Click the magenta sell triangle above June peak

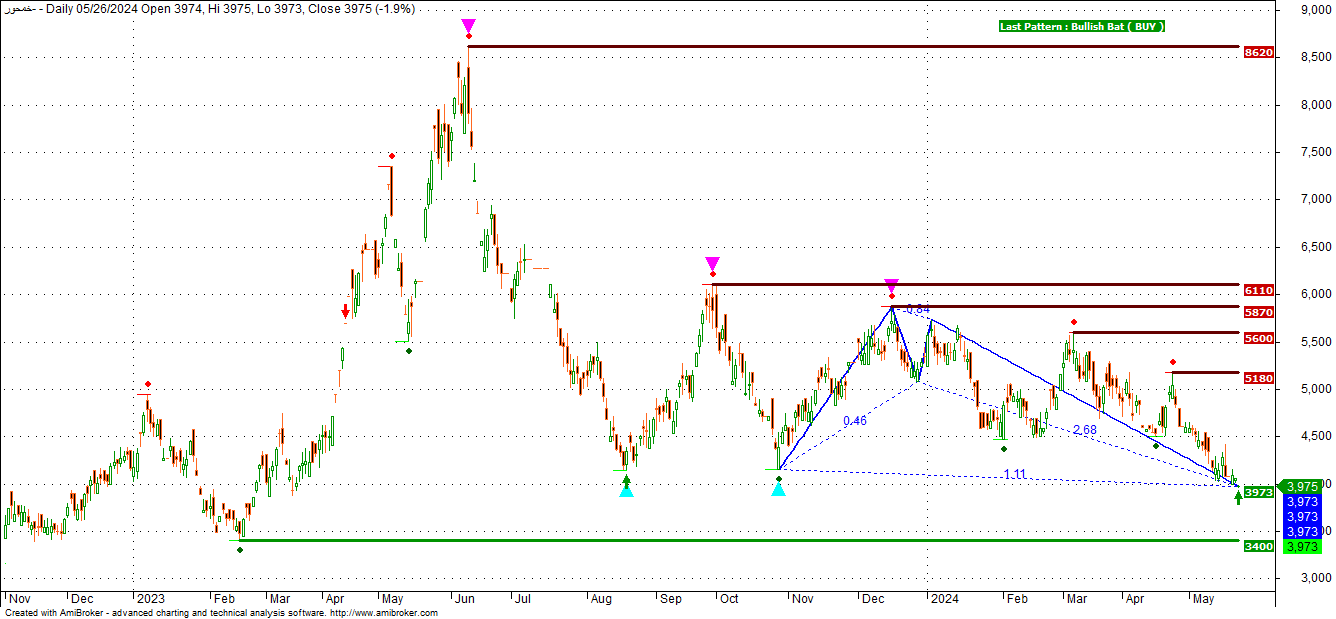[468, 25]
